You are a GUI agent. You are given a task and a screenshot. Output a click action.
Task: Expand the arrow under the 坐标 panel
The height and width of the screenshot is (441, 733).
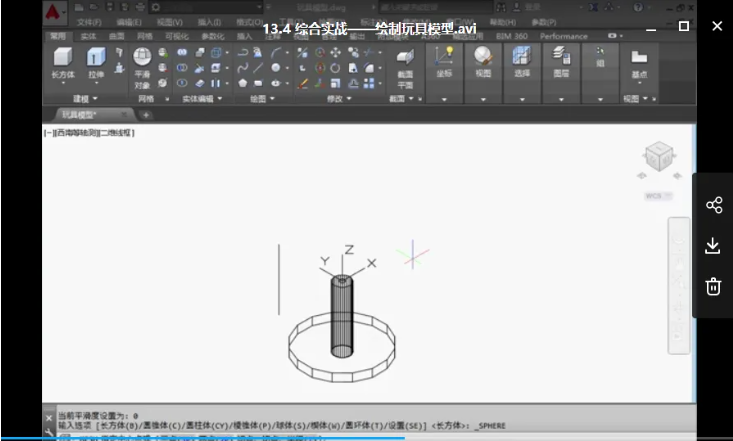(444, 99)
